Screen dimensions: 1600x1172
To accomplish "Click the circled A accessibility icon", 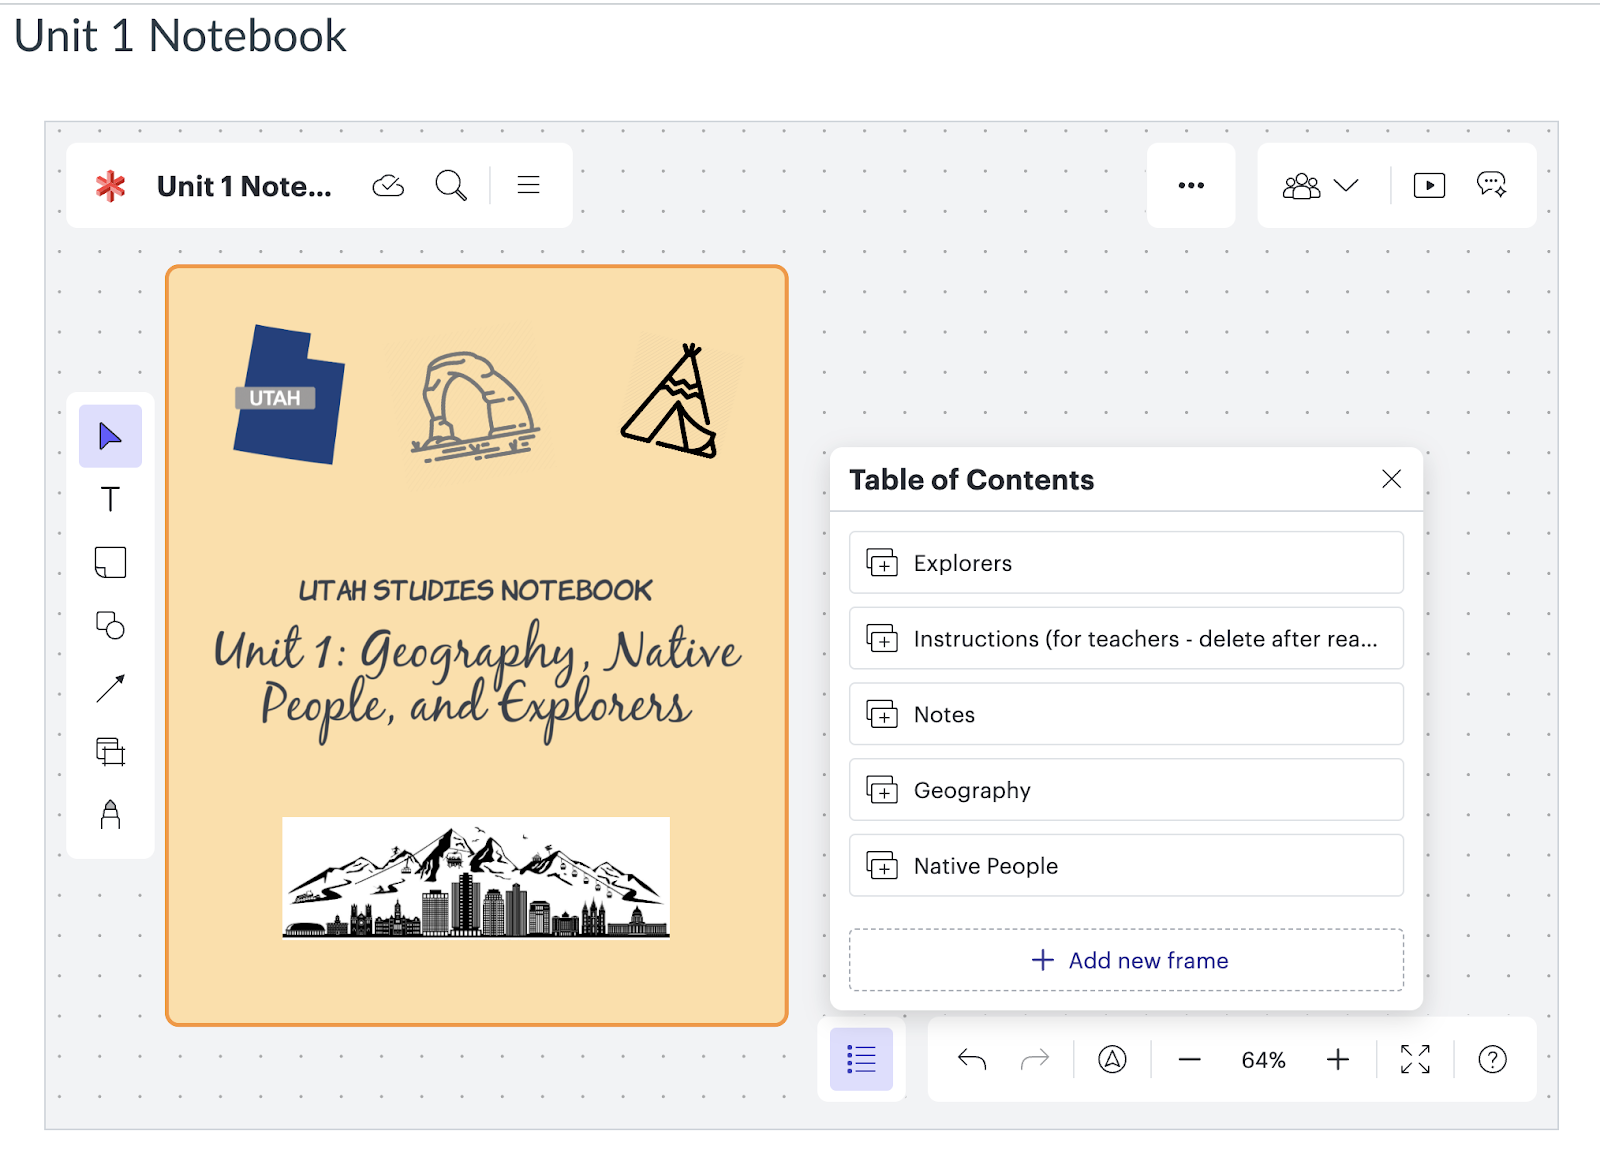I will (x=1112, y=1059).
